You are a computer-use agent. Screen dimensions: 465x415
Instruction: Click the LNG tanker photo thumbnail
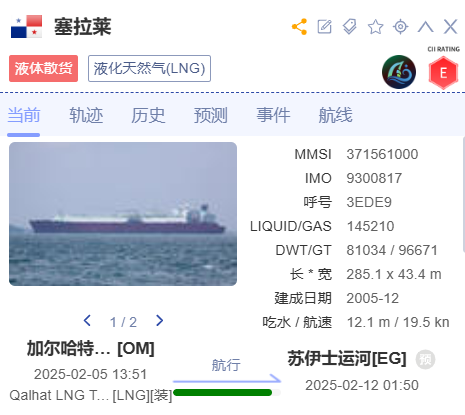coord(123,214)
